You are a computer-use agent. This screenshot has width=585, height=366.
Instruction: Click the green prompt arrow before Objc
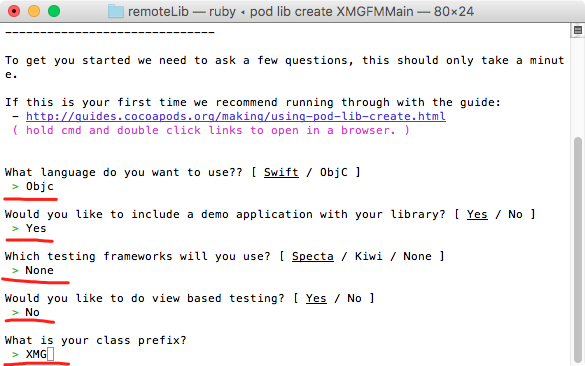[15, 187]
